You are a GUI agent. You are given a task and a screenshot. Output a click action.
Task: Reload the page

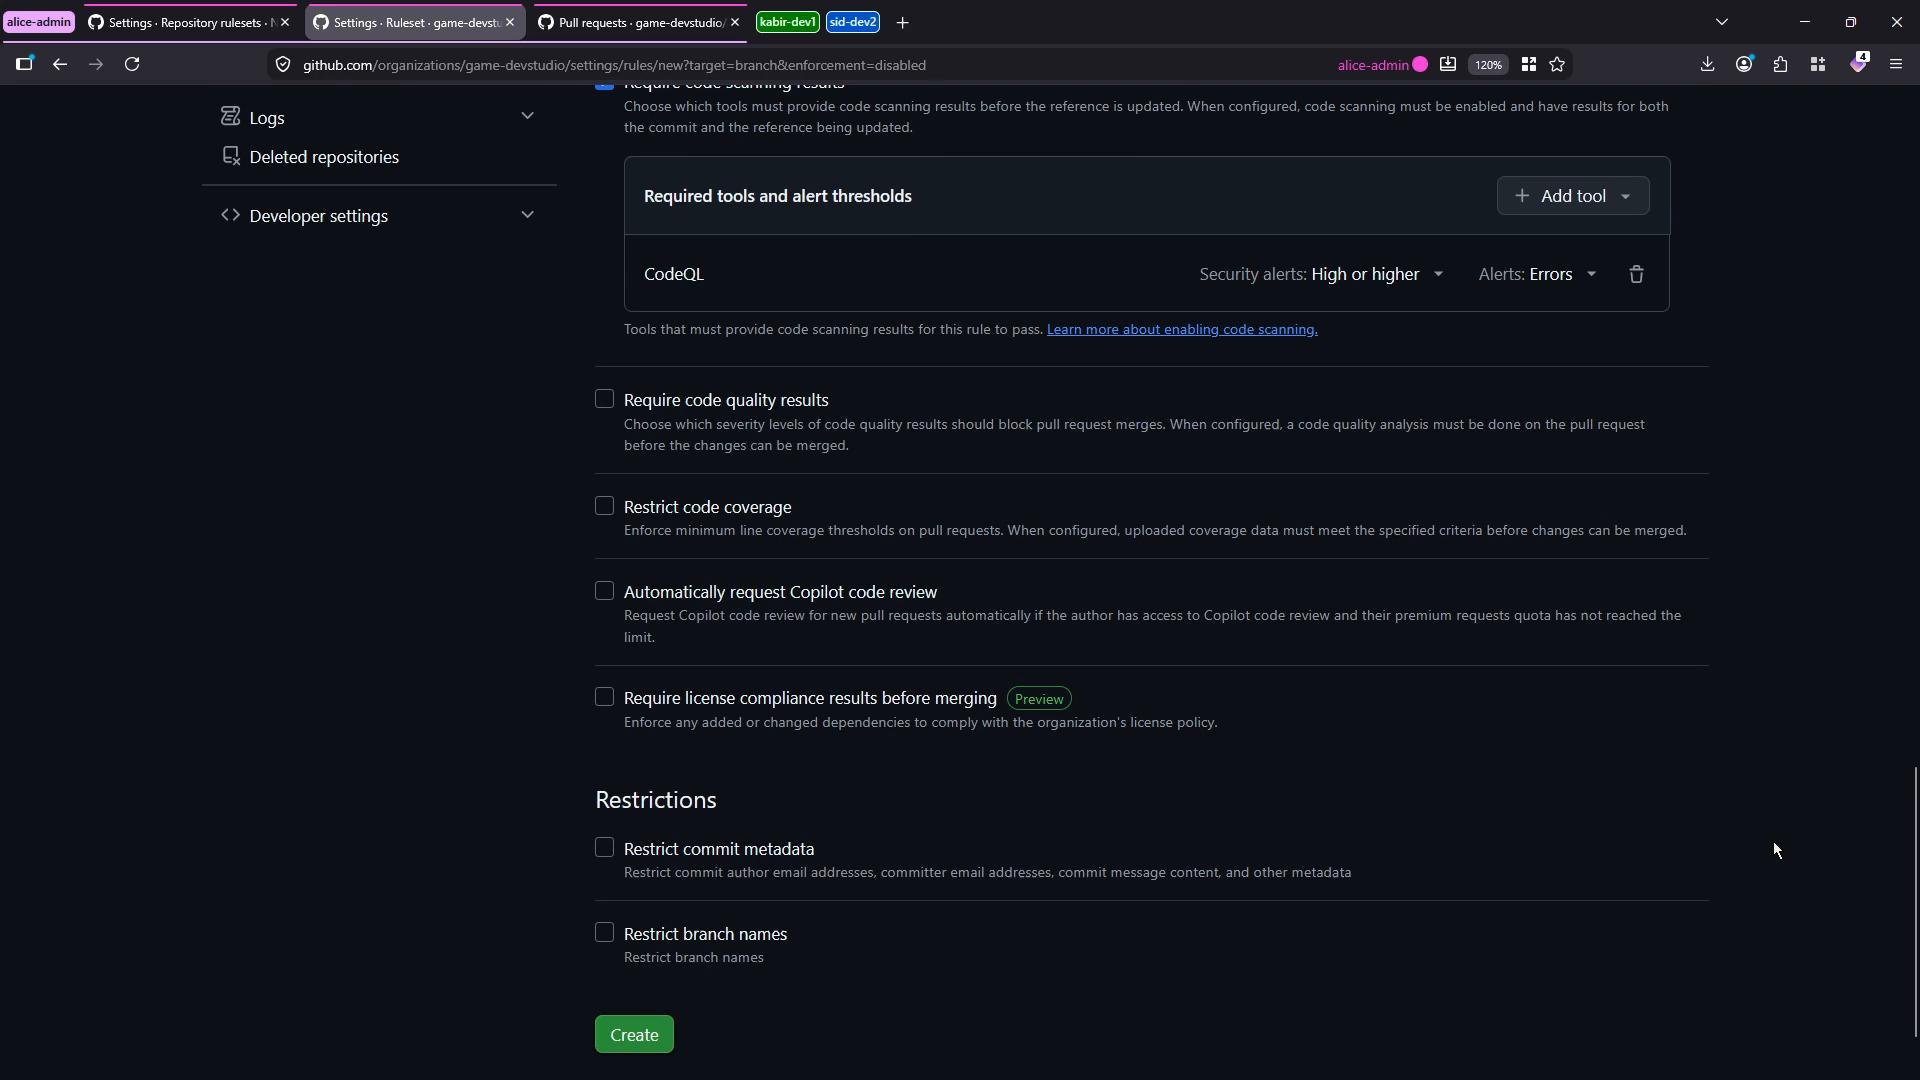click(x=132, y=64)
